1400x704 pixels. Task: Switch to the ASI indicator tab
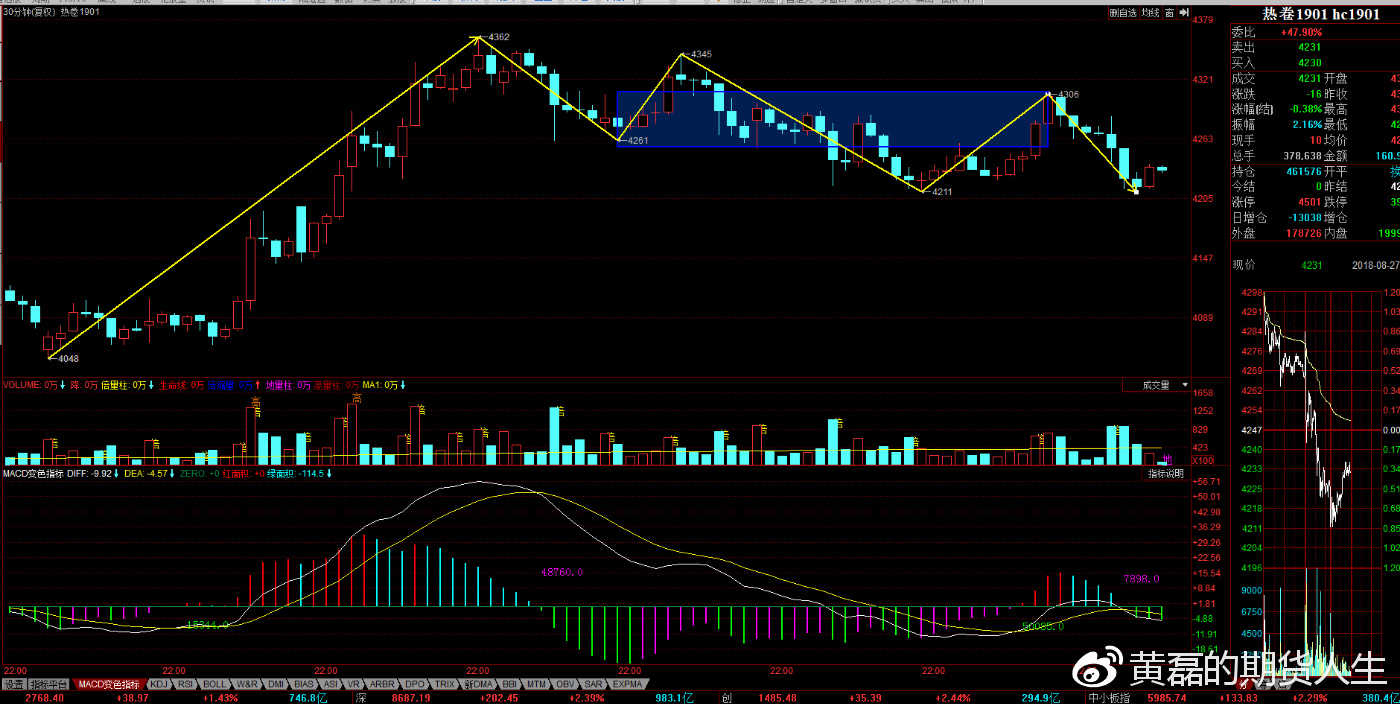coord(331,685)
